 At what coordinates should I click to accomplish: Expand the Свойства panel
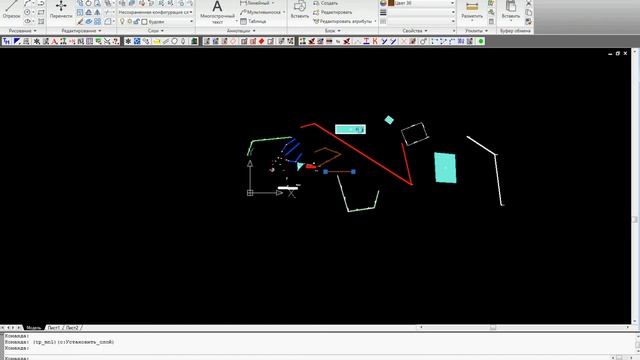click(415, 31)
